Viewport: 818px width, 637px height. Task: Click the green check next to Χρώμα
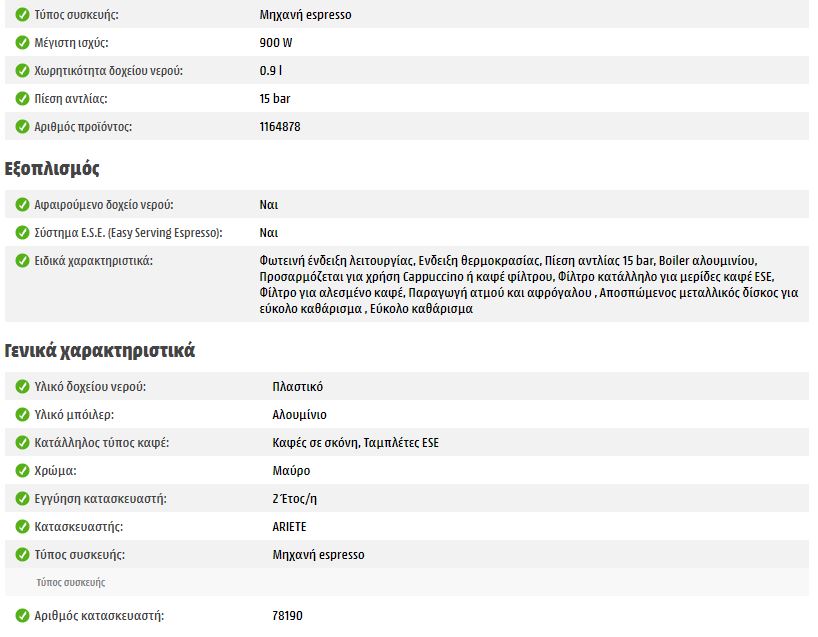pyautogui.click(x=22, y=471)
